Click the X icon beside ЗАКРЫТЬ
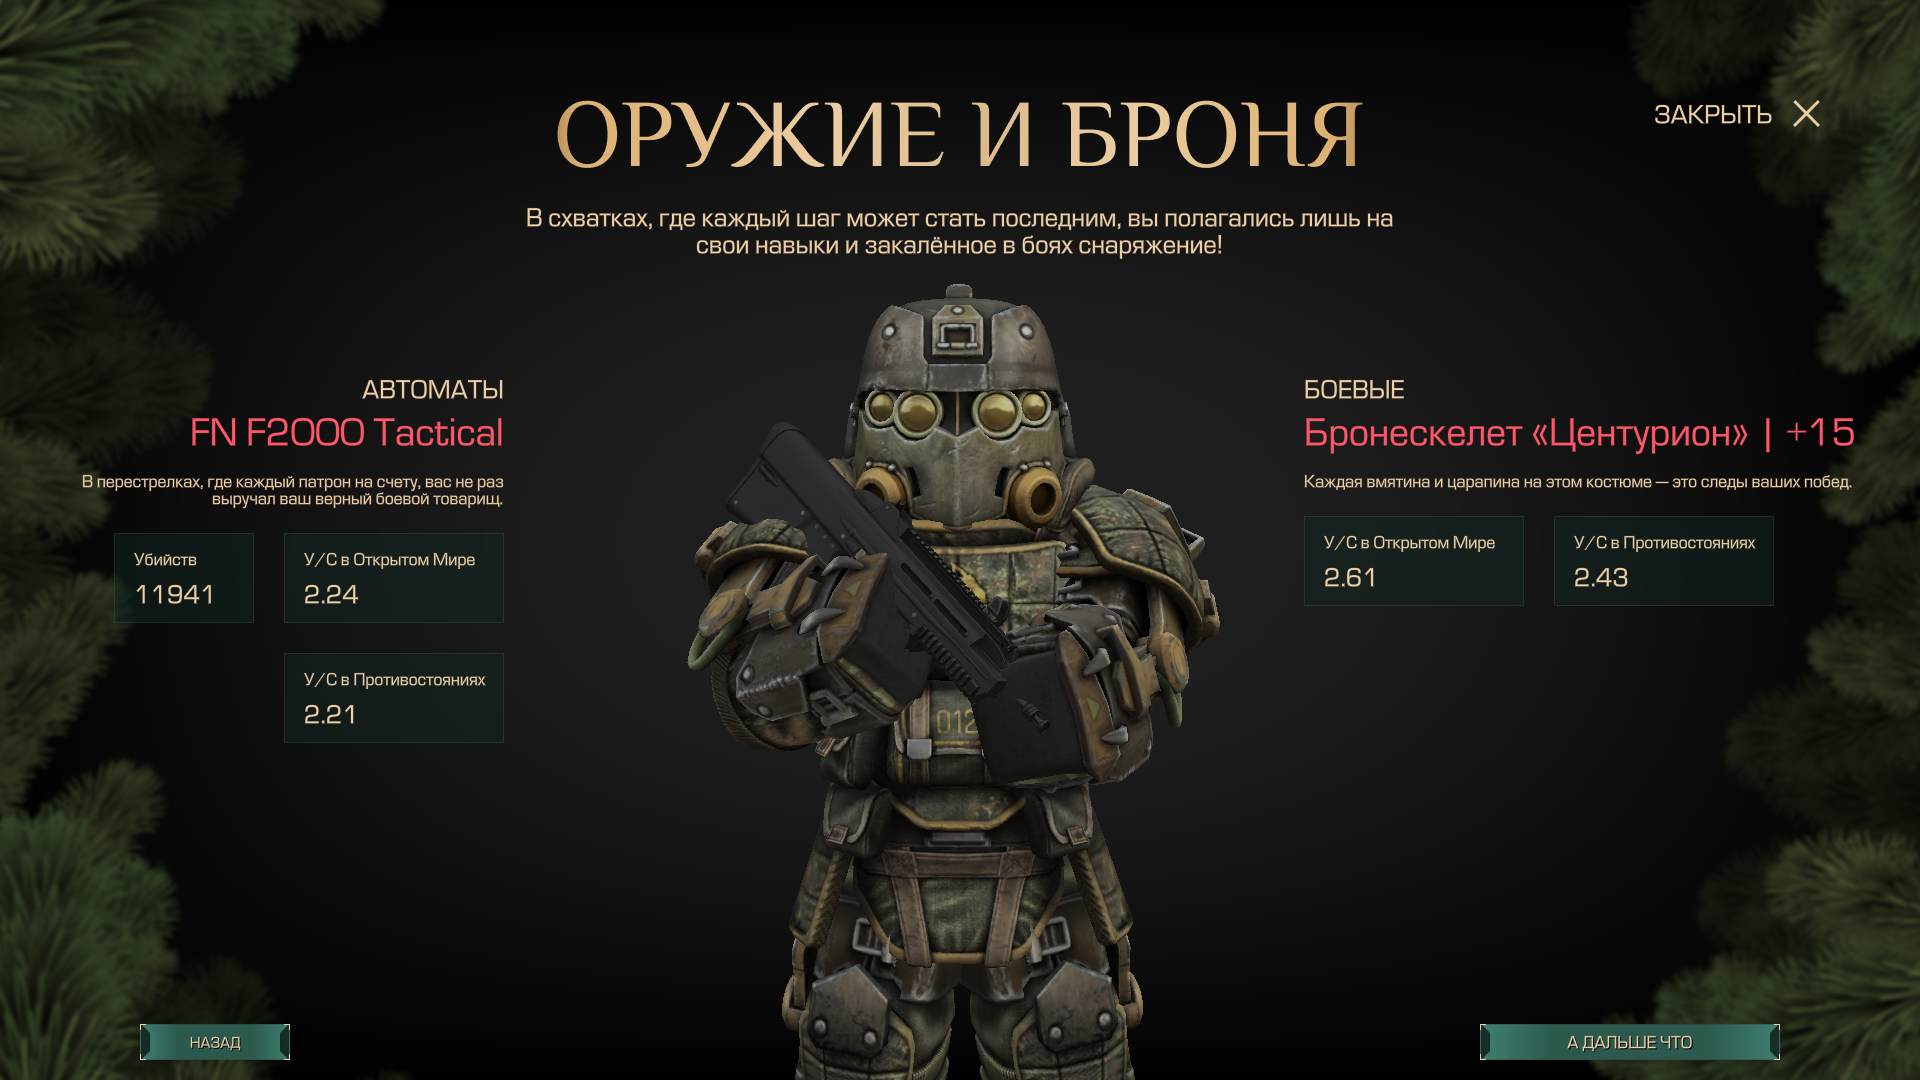1920x1080 pixels. [x=1806, y=114]
